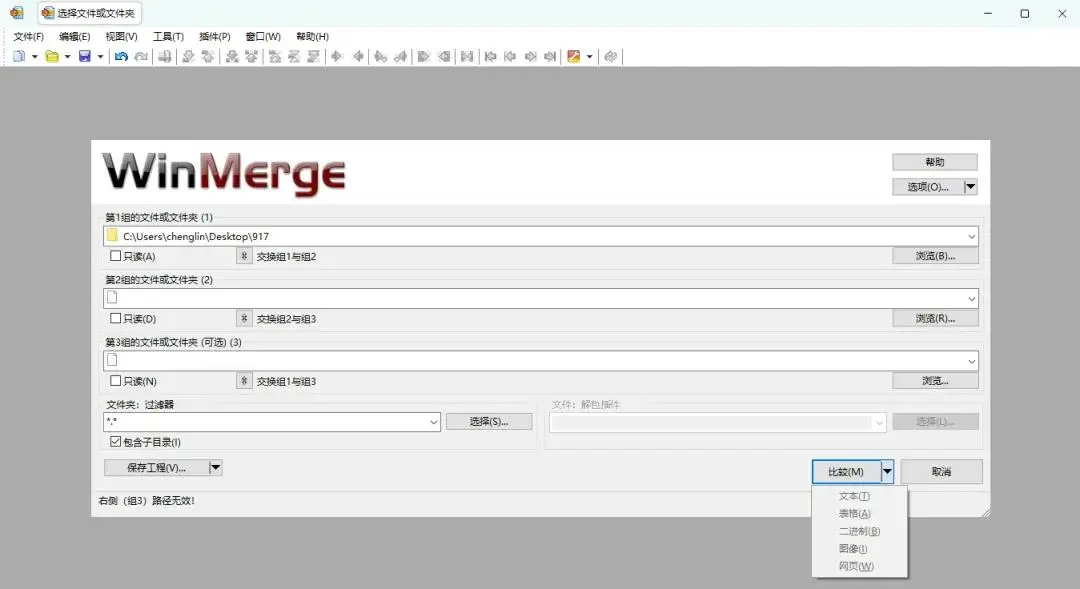The height and width of the screenshot is (589, 1080).
Task: Click the 选择(S)... filter button
Action: coord(488,422)
